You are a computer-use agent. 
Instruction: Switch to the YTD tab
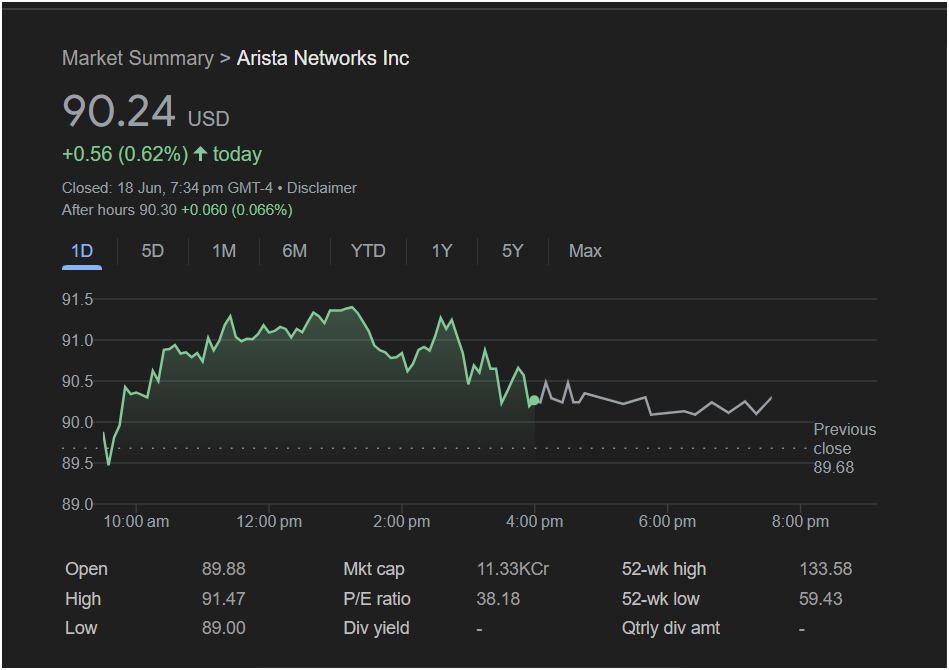coord(368,251)
